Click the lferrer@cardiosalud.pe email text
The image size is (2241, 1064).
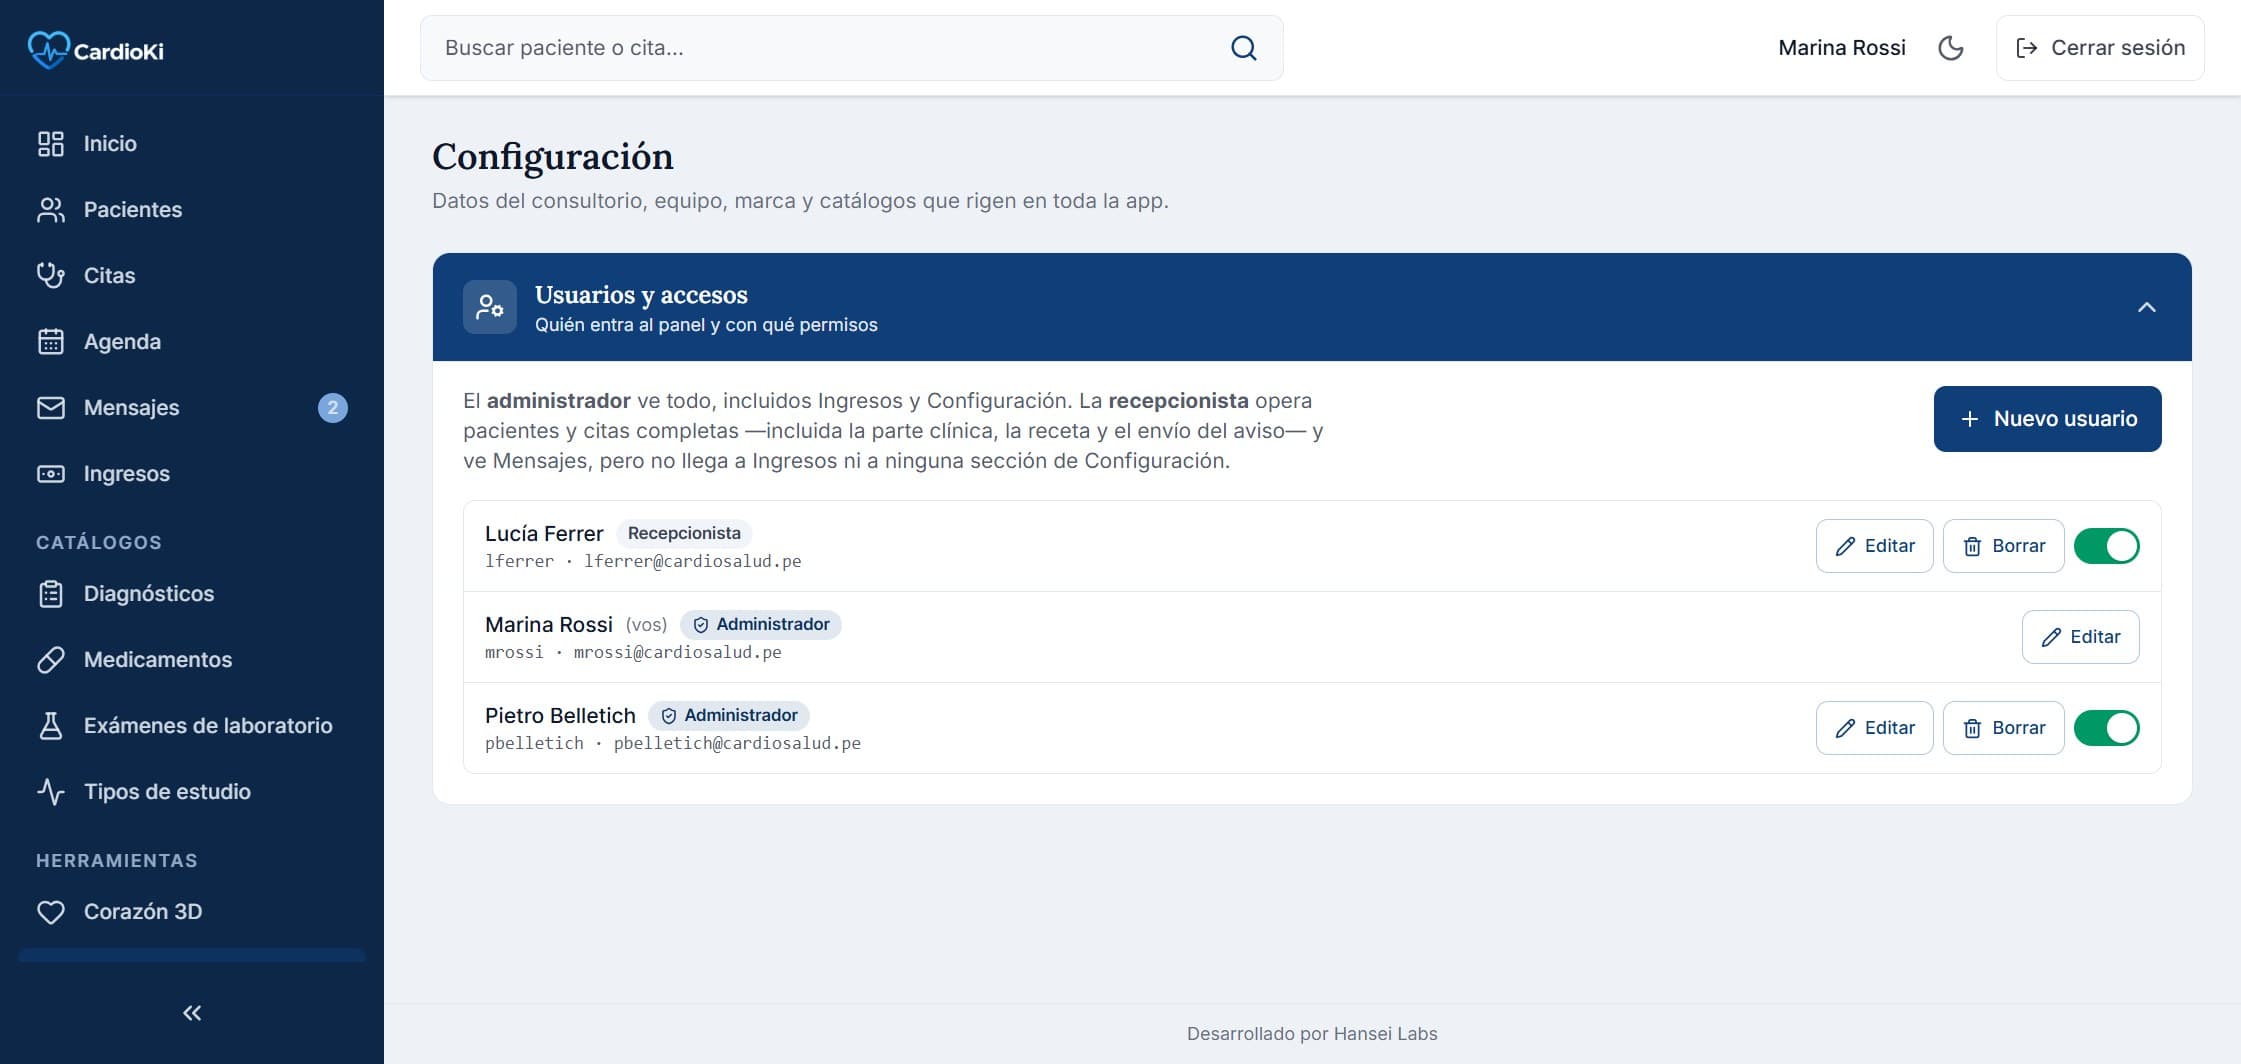click(692, 562)
